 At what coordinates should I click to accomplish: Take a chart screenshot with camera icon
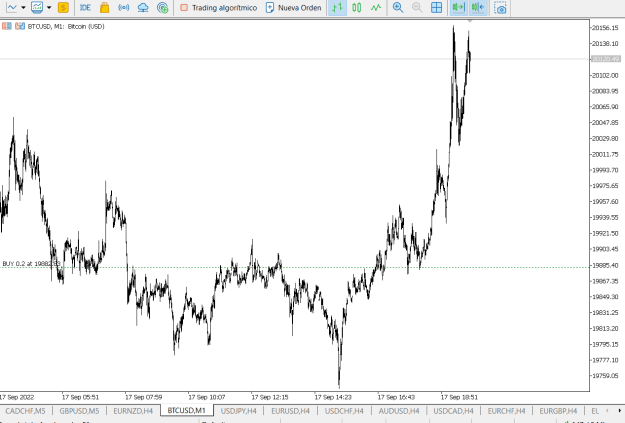[500, 7]
